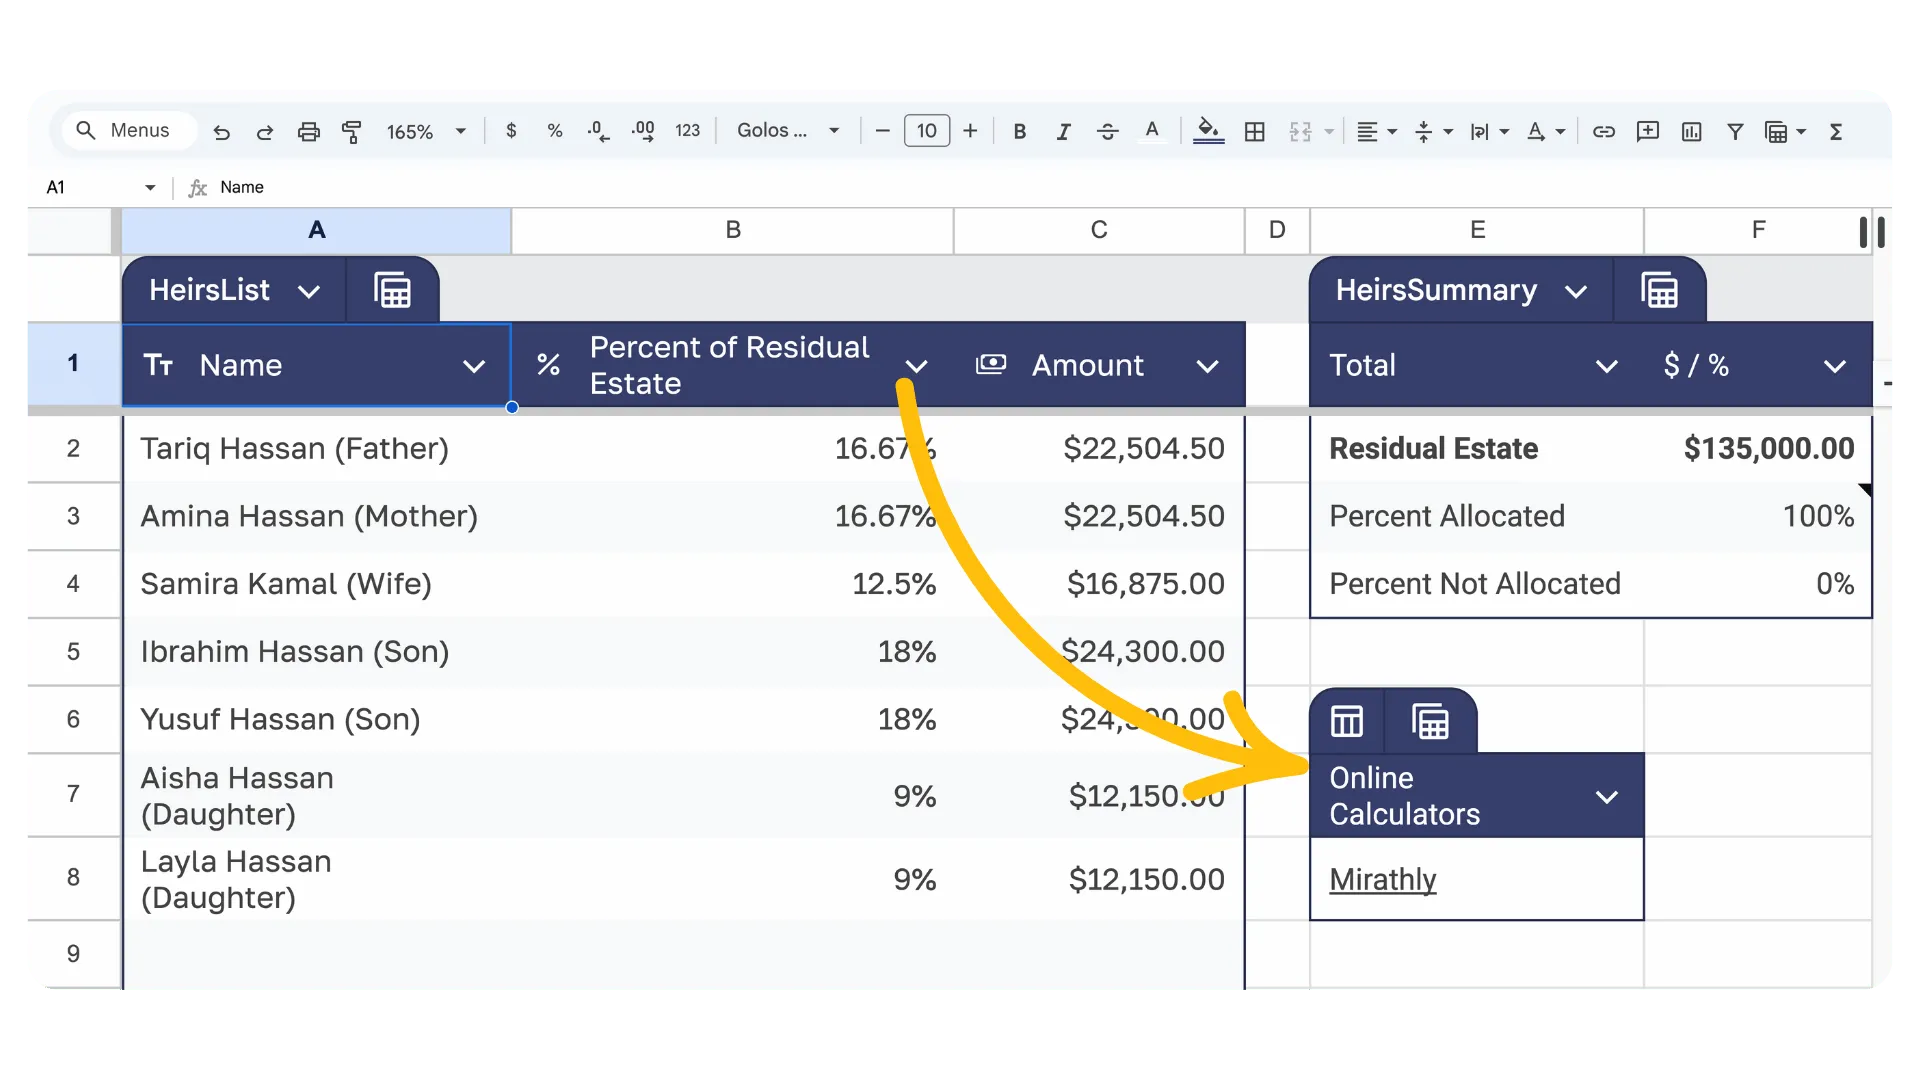The height and width of the screenshot is (1080, 1920).
Task: Toggle strikethrough formatting
Action: coord(1107,131)
